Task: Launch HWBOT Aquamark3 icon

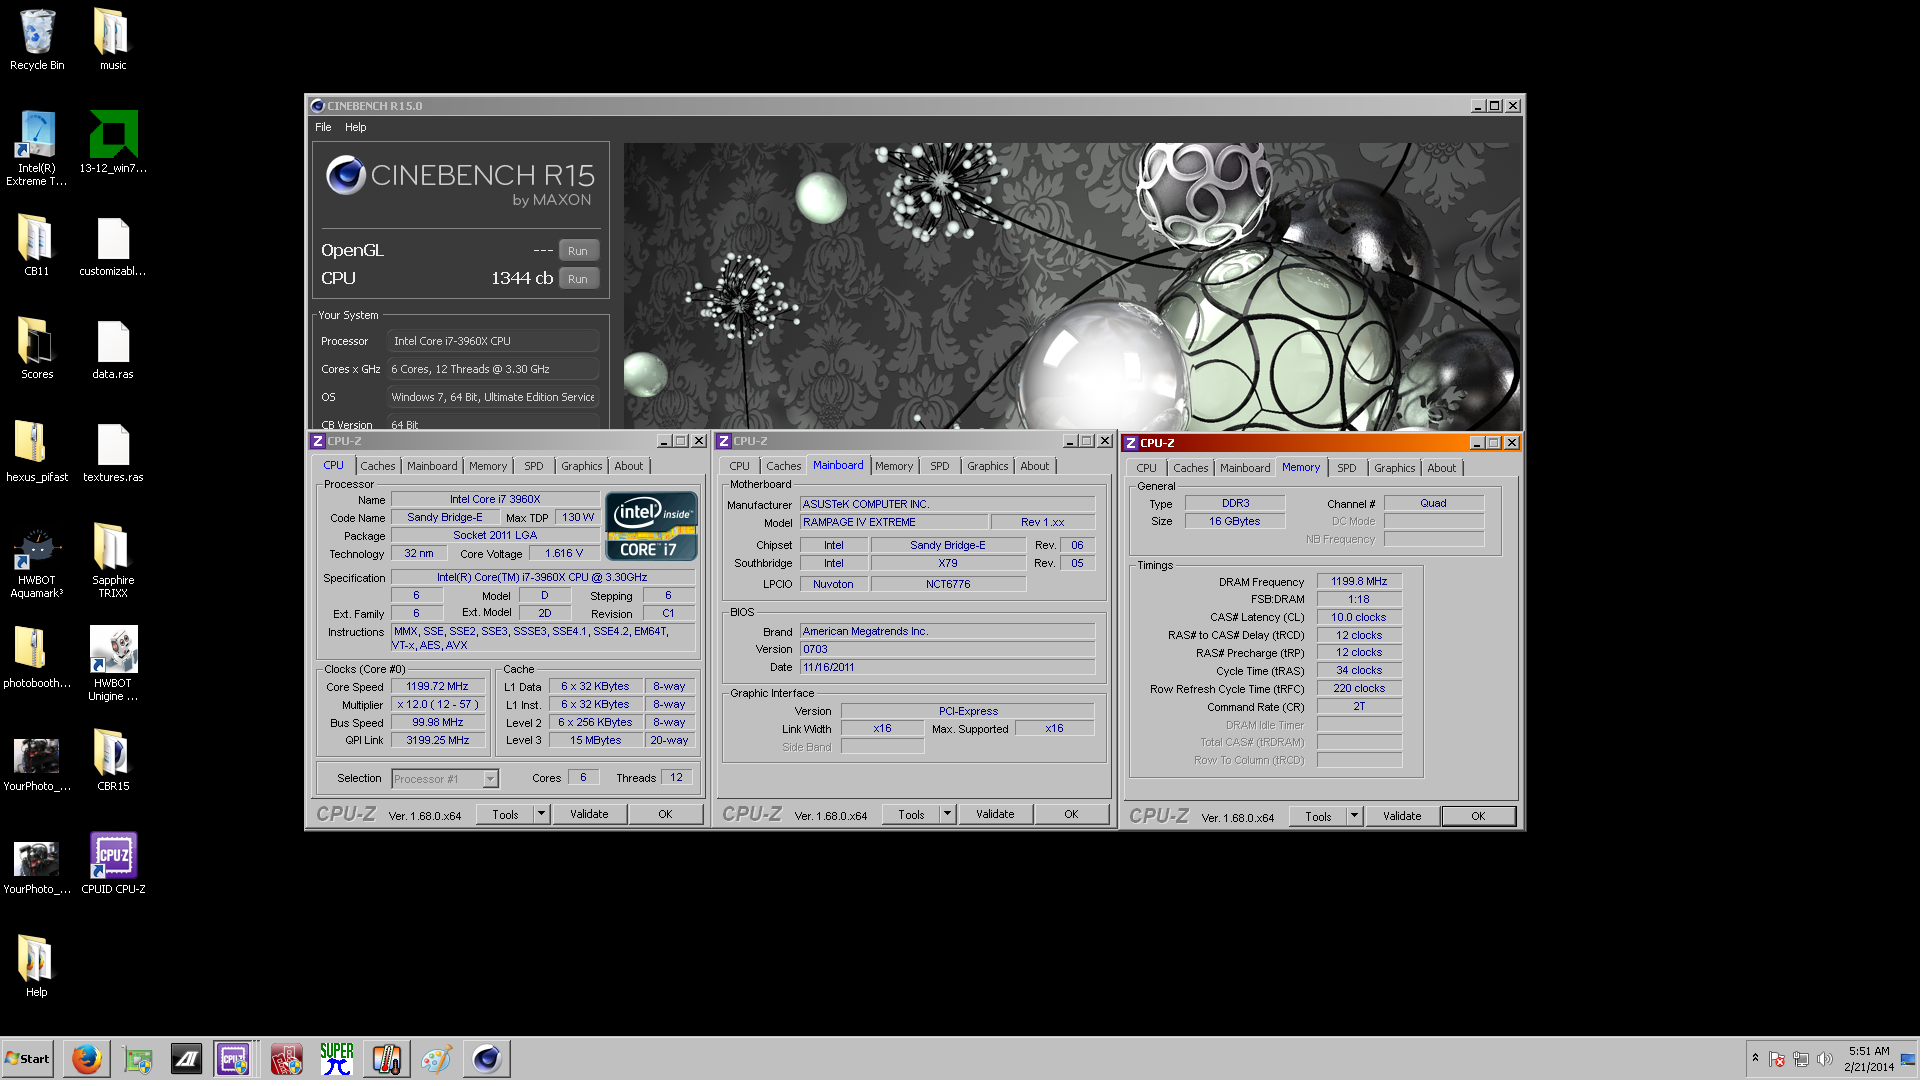Action: (37, 561)
